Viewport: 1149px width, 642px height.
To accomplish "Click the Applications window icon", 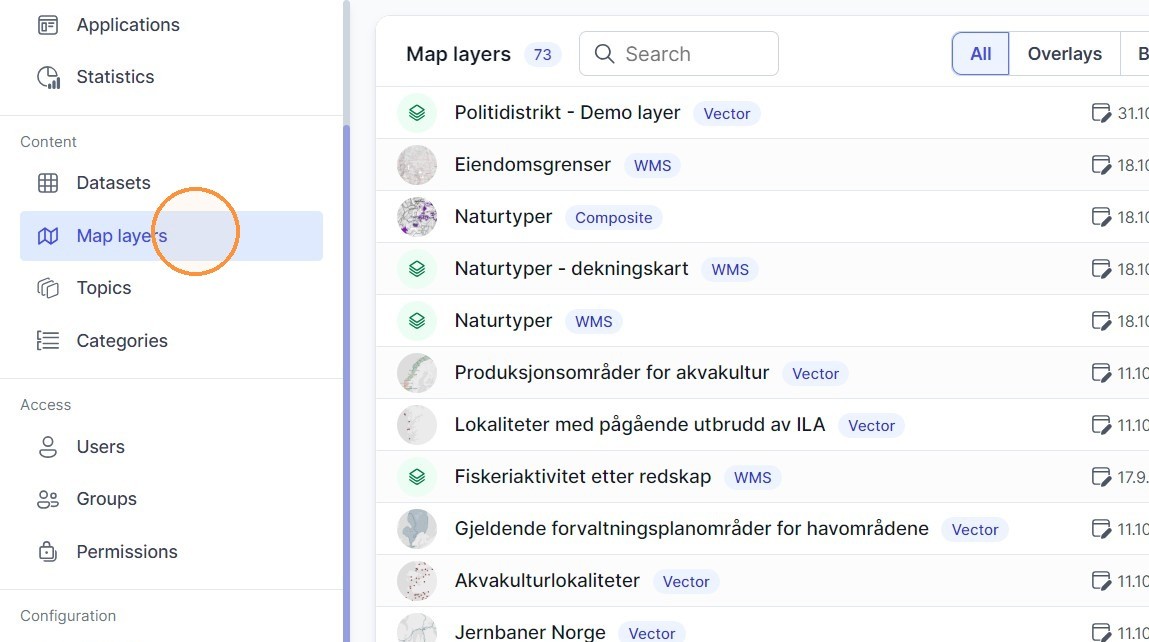I will pyautogui.click(x=48, y=25).
